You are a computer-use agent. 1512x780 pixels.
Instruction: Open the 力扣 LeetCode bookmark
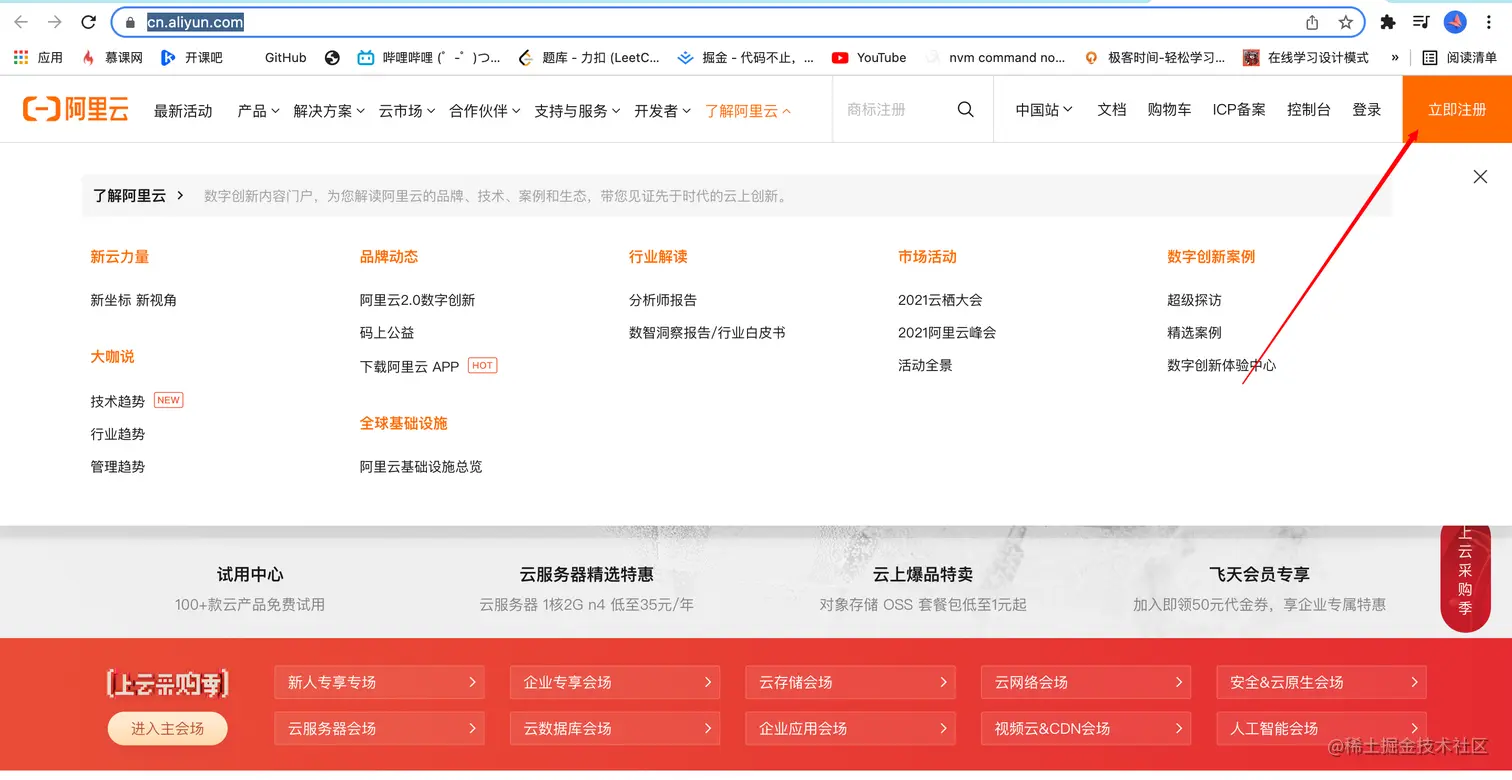[x=590, y=58]
